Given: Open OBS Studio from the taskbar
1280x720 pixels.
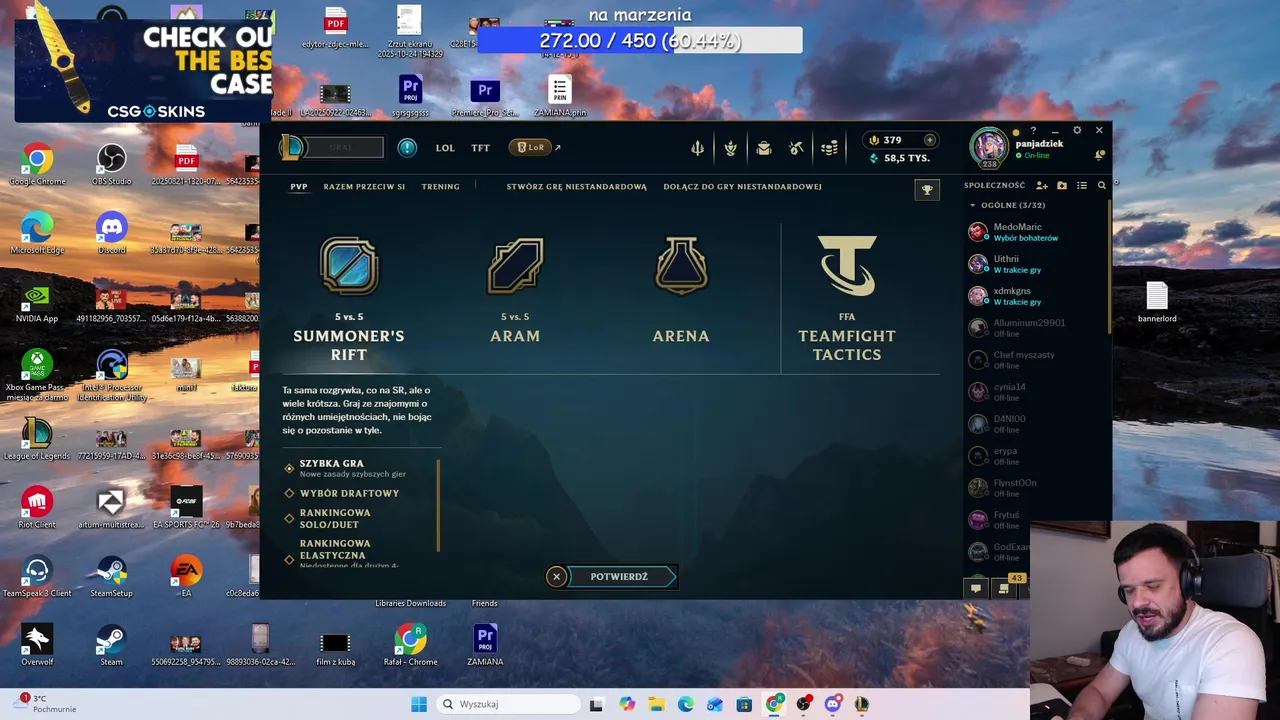Looking at the screenshot, I should pos(803,704).
